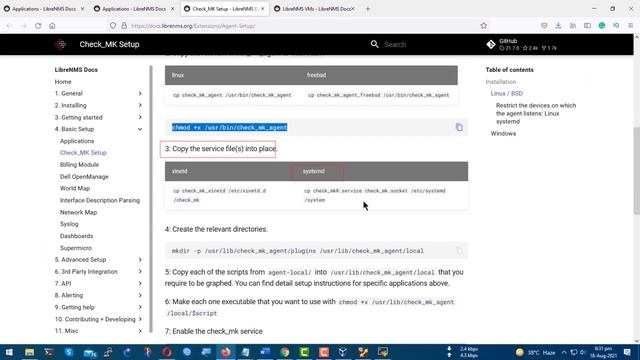Open the Billing Module page

[x=79, y=164]
